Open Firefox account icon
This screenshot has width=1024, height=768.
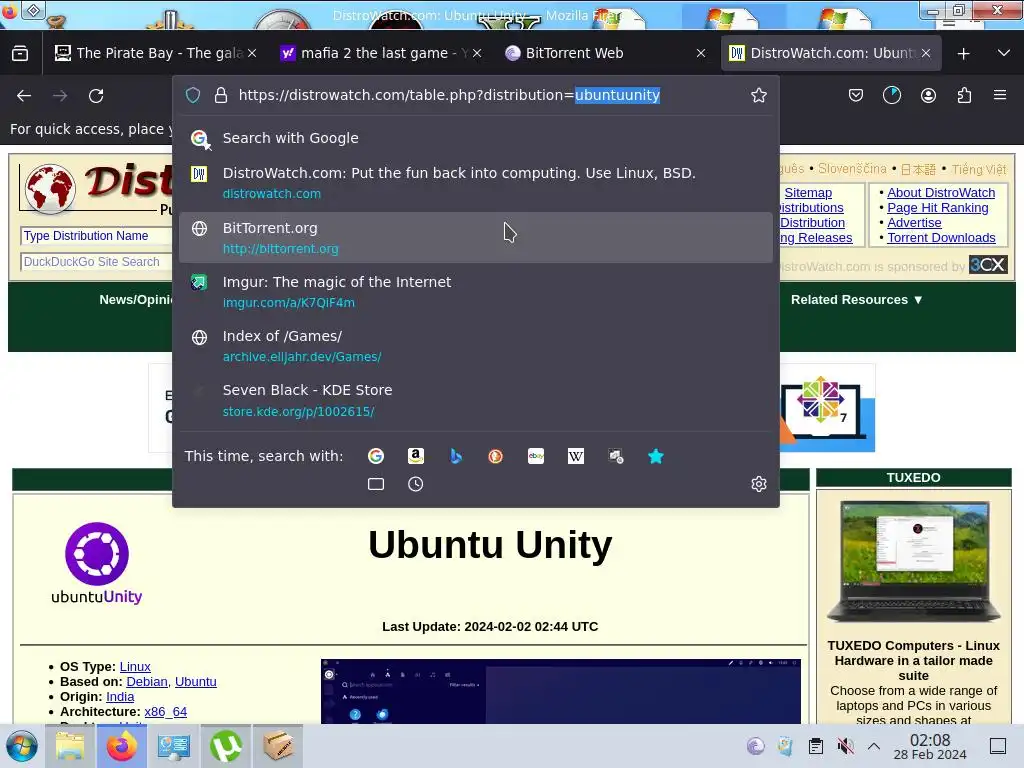point(928,96)
